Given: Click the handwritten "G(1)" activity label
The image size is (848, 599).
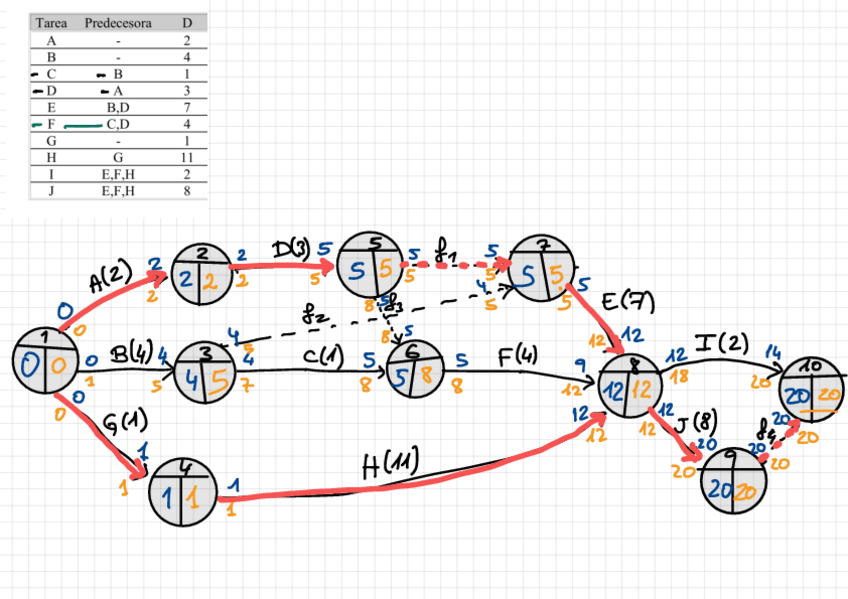Looking at the screenshot, I should (x=125, y=423).
